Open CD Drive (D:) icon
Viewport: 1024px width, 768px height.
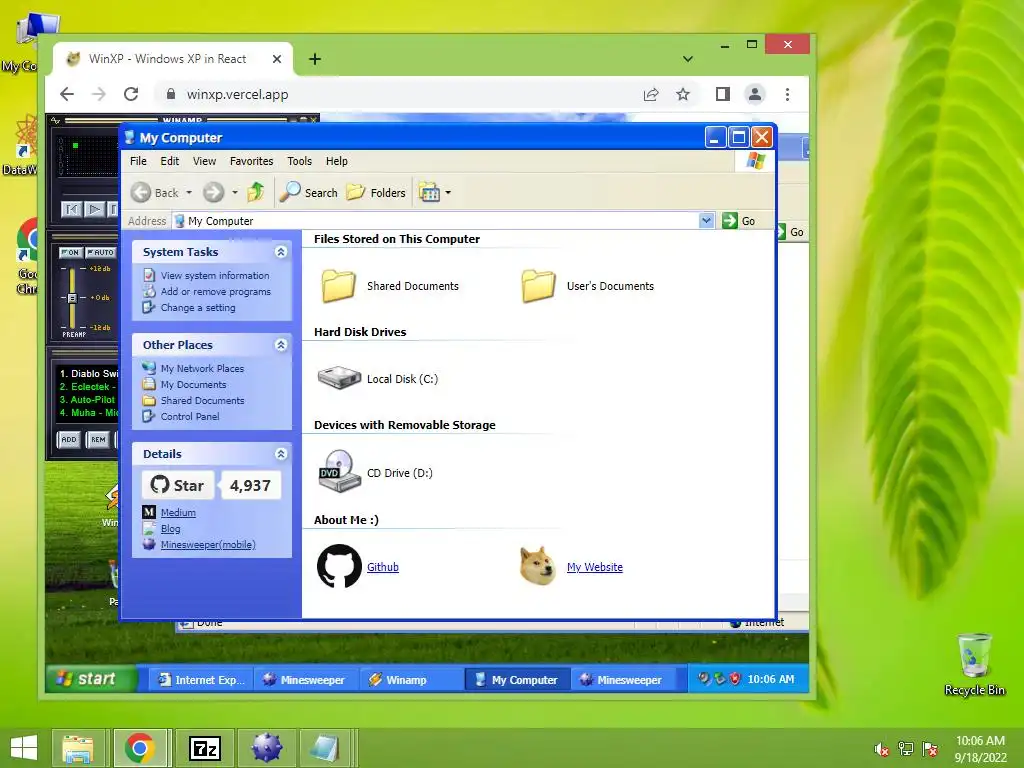pyautogui.click(x=339, y=472)
